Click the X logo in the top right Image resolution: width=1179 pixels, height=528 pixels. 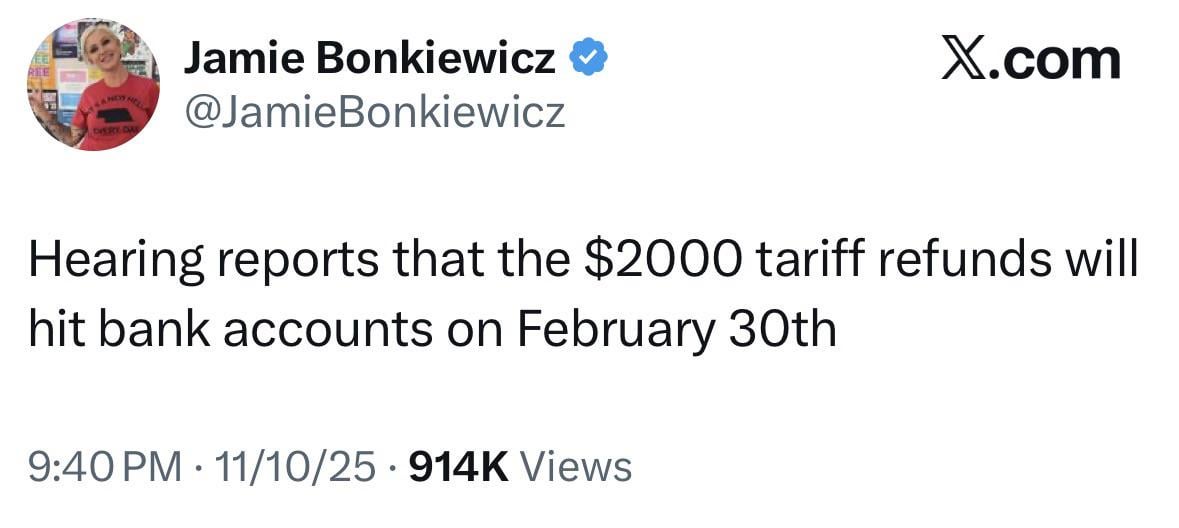pyautogui.click(x=965, y=60)
